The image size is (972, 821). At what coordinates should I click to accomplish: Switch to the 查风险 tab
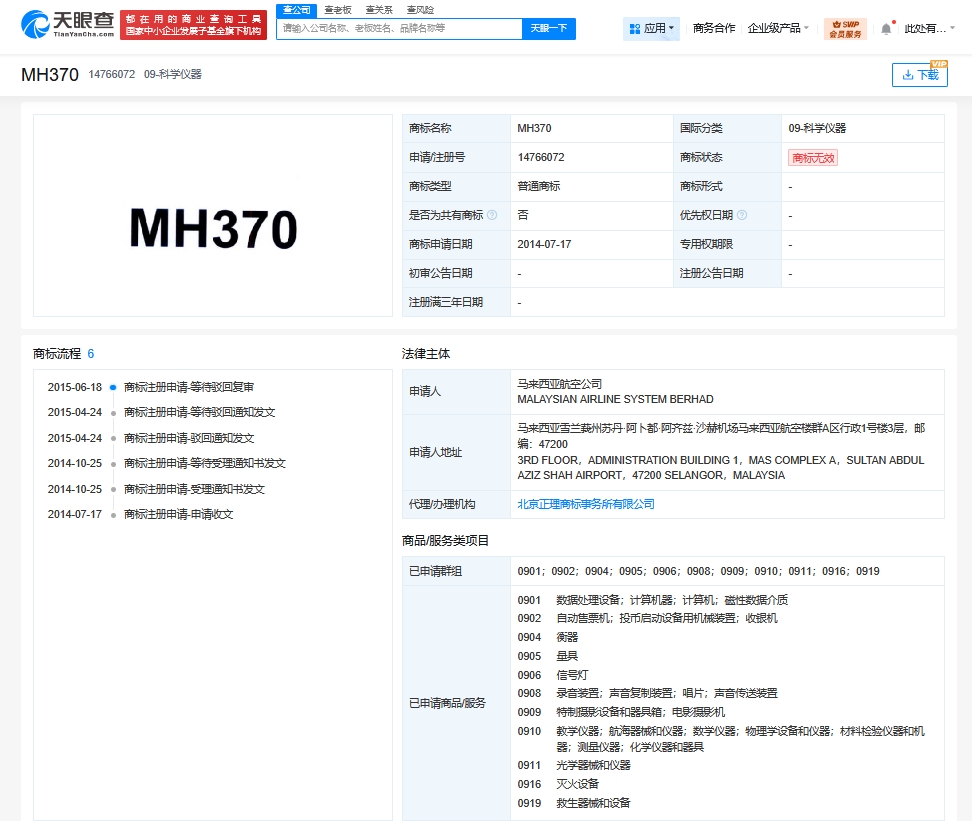(420, 9)
